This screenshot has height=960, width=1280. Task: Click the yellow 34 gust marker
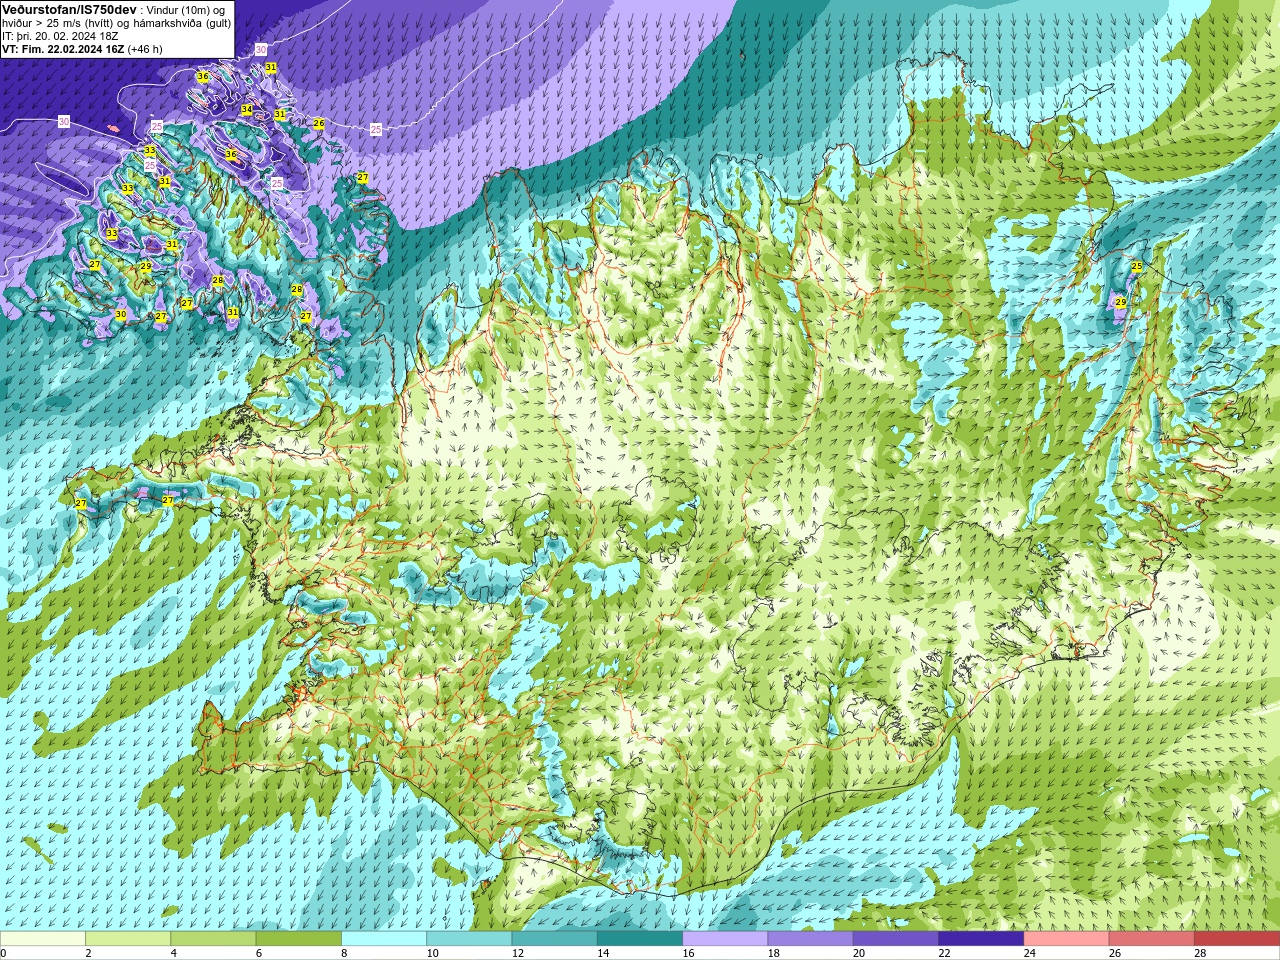click(x=246, y=109)
